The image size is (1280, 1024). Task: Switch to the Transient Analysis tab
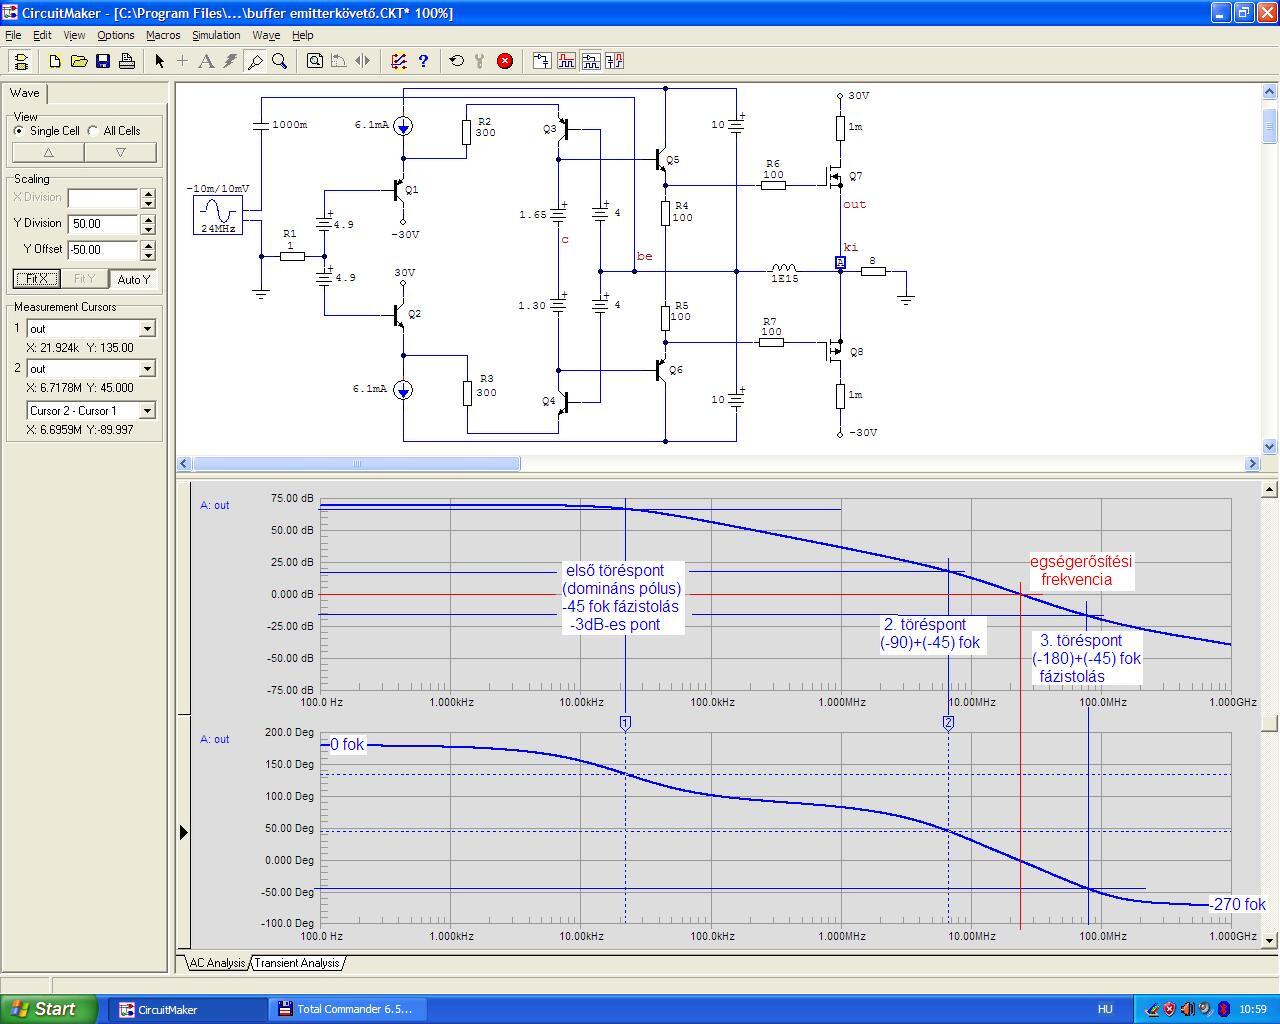[x=296, y=963]
